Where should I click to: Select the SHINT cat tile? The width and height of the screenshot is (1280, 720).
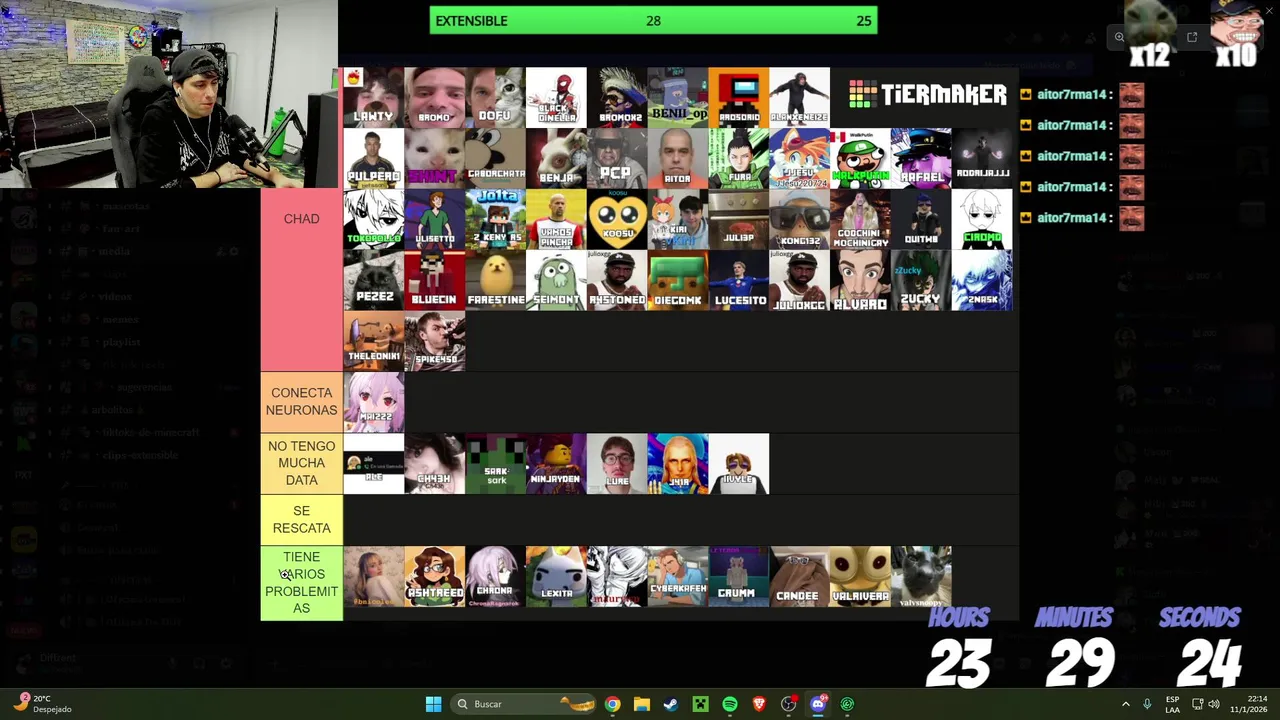[x=434, y=158]
